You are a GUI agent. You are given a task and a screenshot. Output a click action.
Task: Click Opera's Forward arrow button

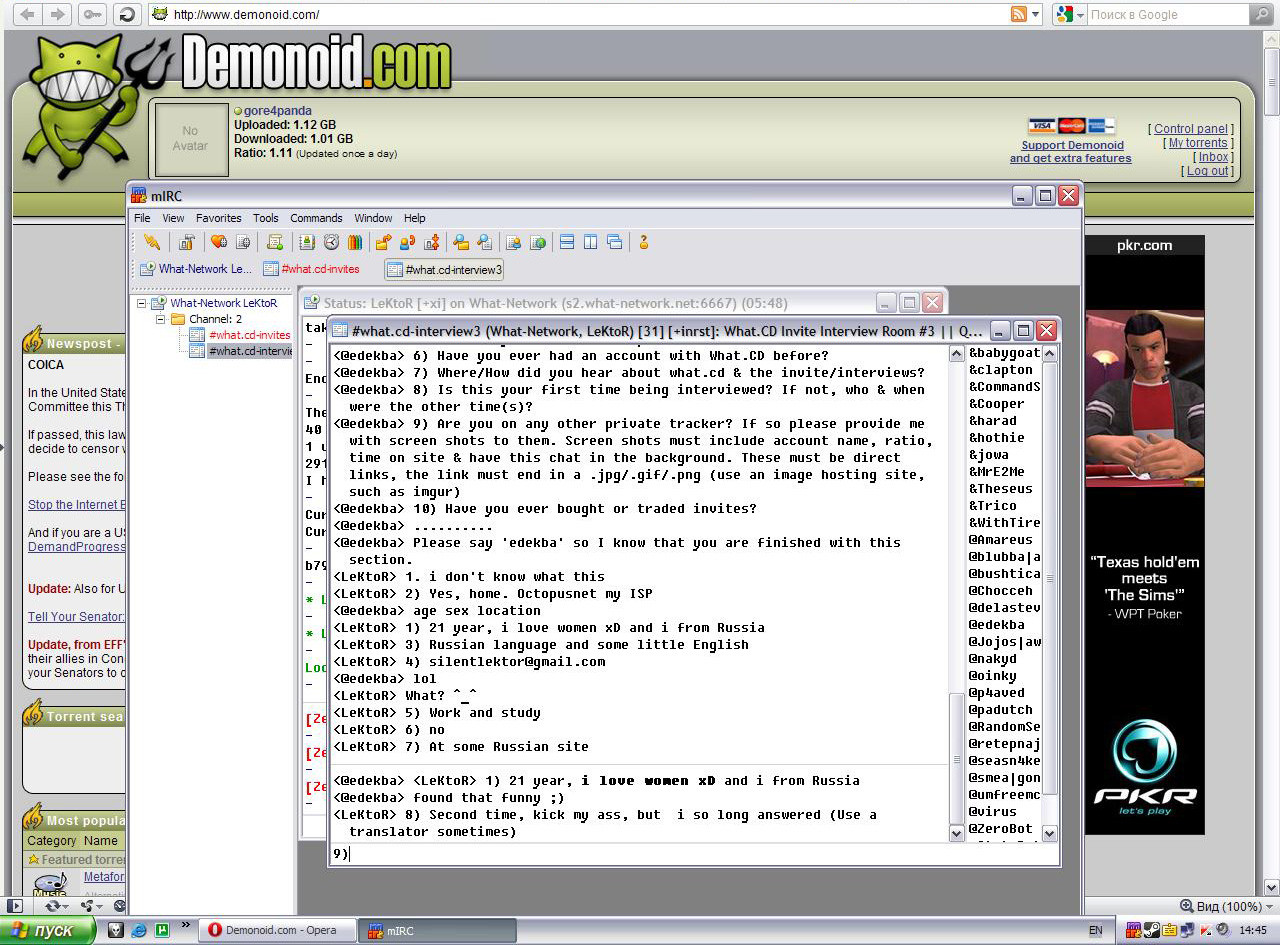(58, 14)
